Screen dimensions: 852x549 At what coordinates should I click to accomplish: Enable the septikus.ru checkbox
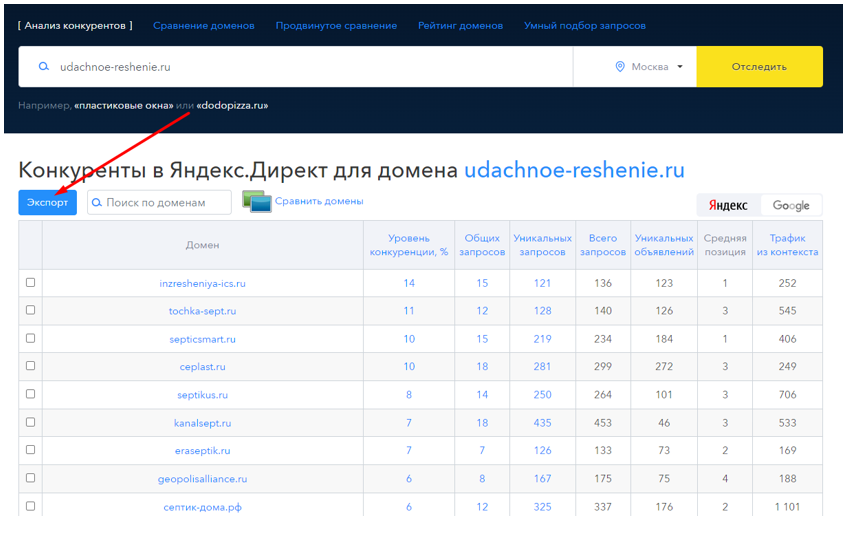point(30,394)
